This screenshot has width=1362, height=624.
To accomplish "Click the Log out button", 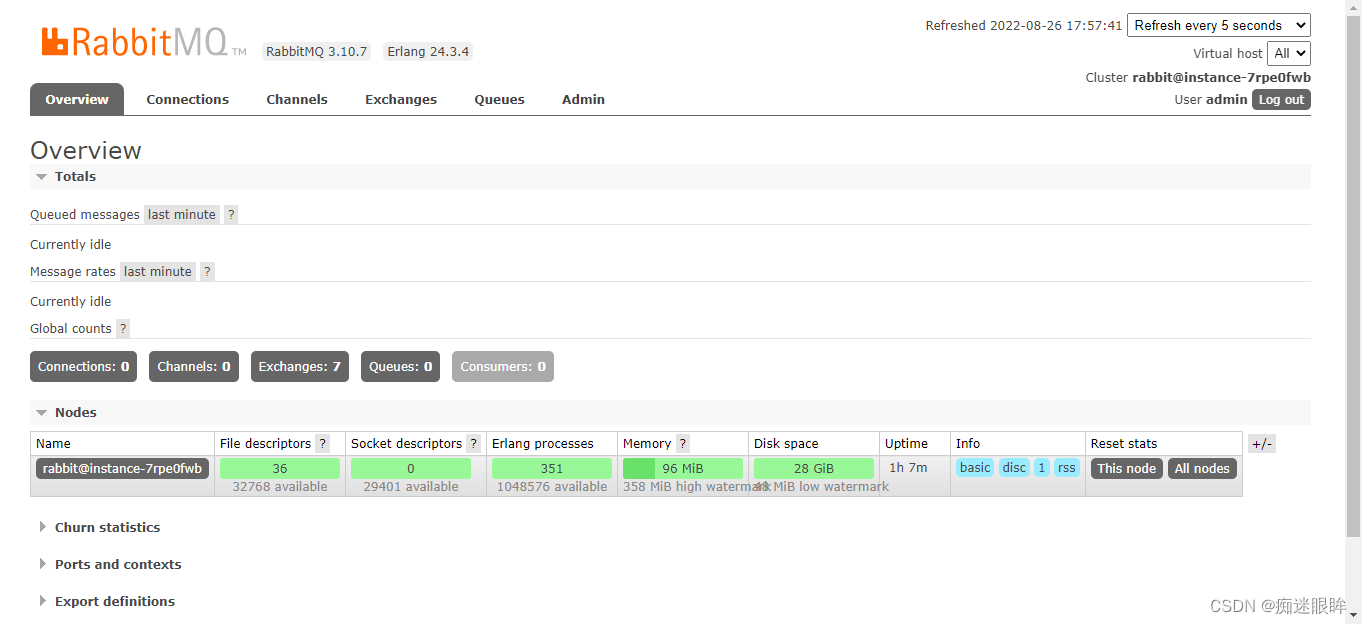I will coord(1281,99).
